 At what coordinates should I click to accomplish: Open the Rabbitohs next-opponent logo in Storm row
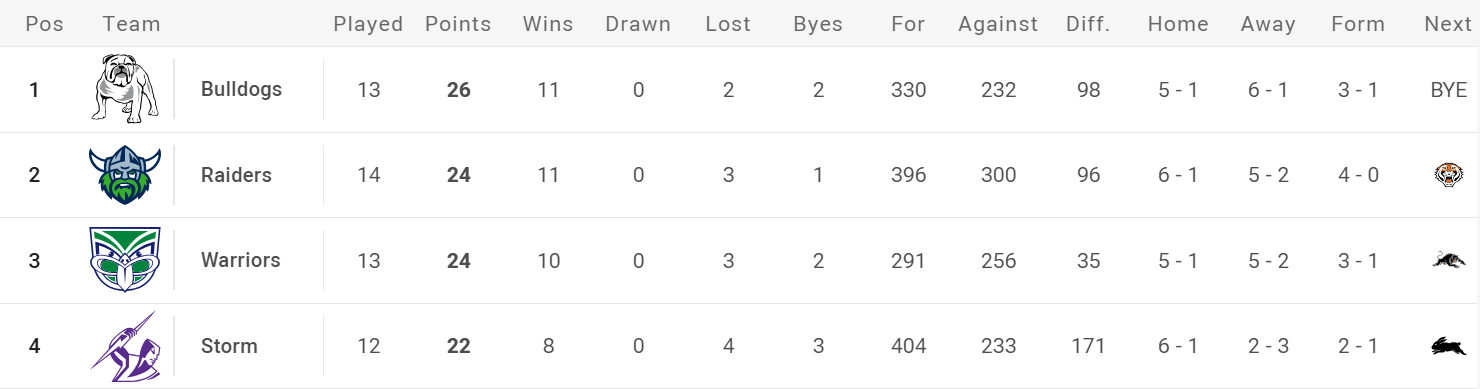click(x=1447, y=346)
